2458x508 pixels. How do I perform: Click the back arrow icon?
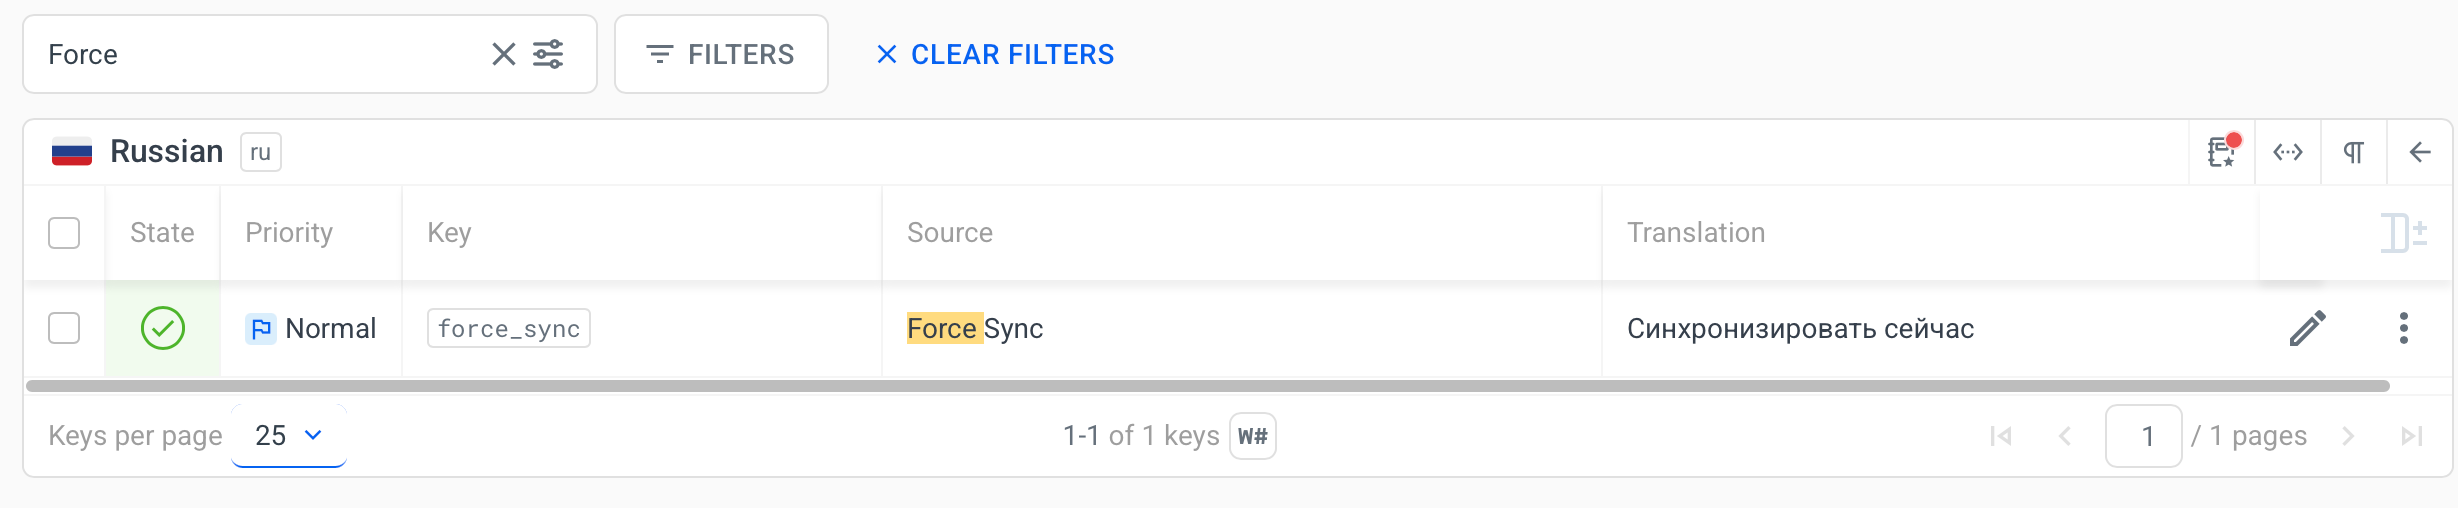(x=2420, y=152)
